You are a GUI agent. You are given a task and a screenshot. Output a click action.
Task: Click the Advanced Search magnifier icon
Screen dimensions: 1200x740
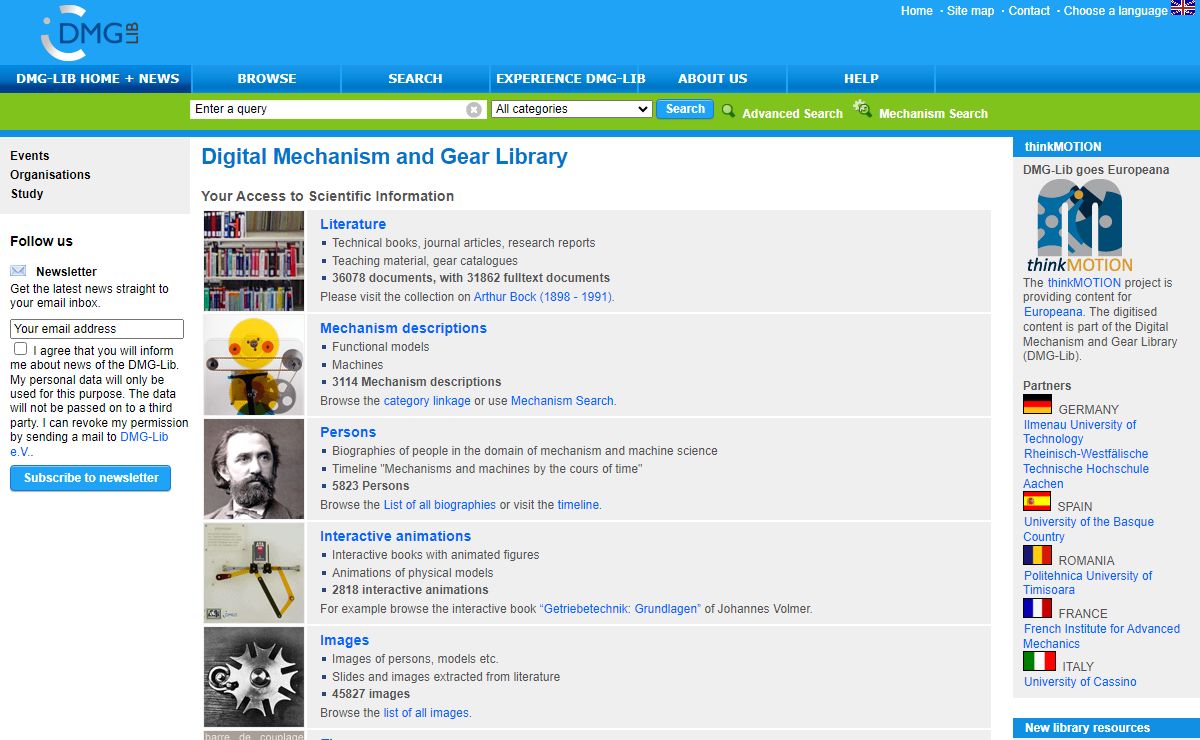[x=728, y=111]
